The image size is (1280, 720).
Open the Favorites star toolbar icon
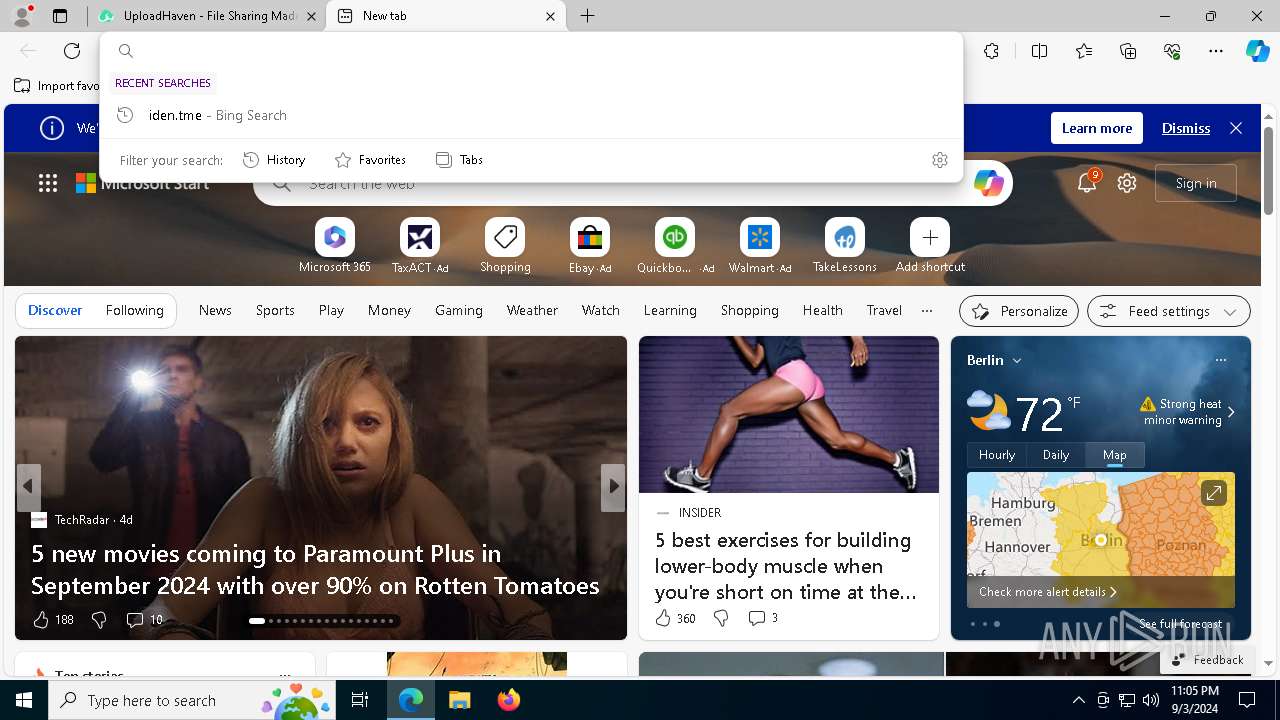tap(1084, 51)
